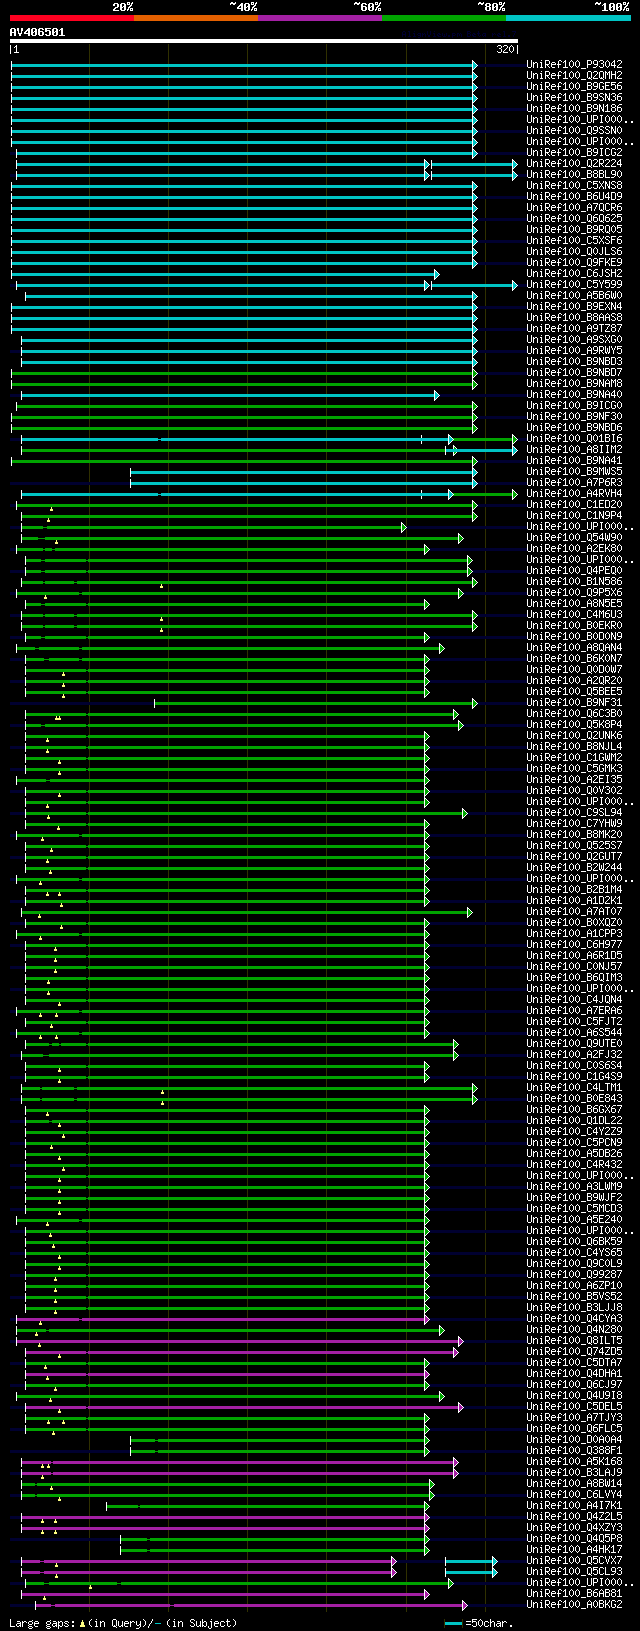Select the UniRef100_C5DEL5 label
The height and width of the screenshot is (1631, 640).
pyautogui.click(x=574, y=1407)
